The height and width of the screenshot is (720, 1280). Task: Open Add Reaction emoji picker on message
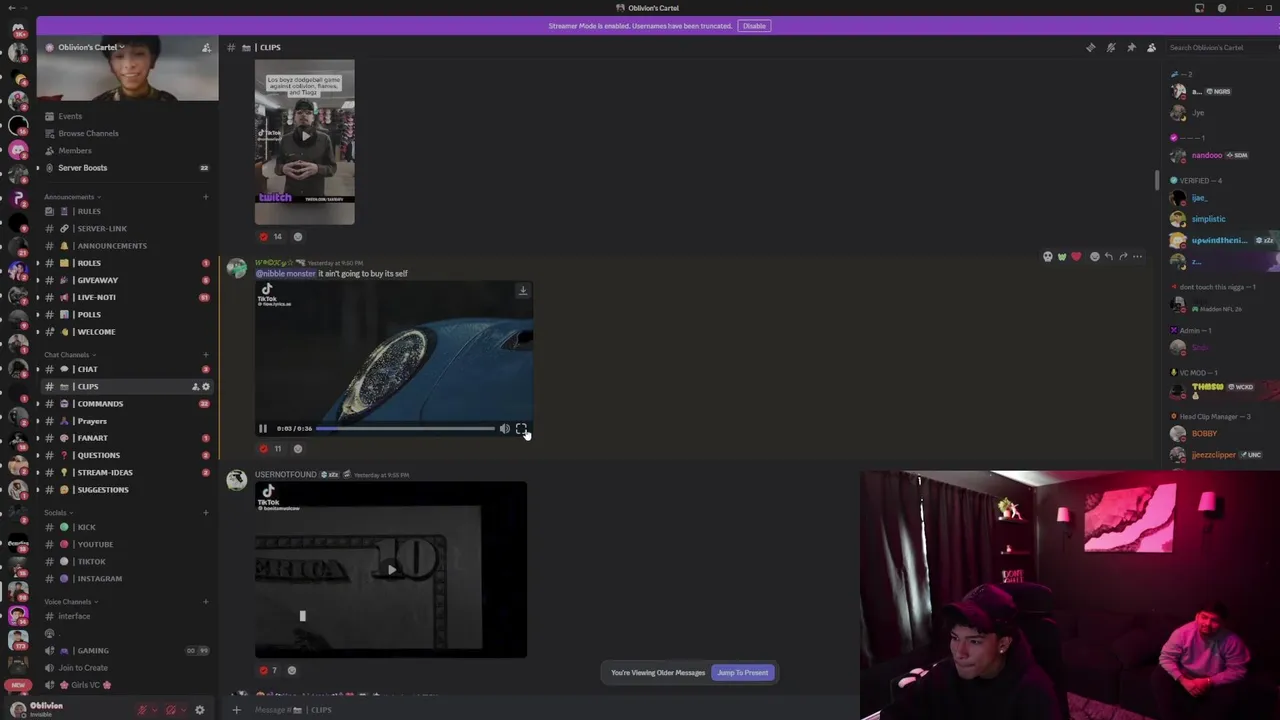(x=1094, y=257)
